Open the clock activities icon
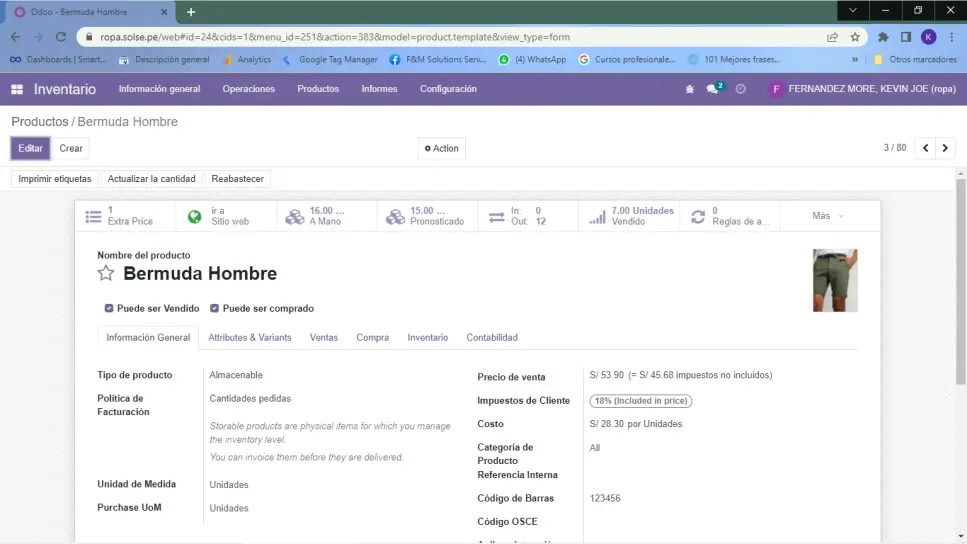 [741, 89]
